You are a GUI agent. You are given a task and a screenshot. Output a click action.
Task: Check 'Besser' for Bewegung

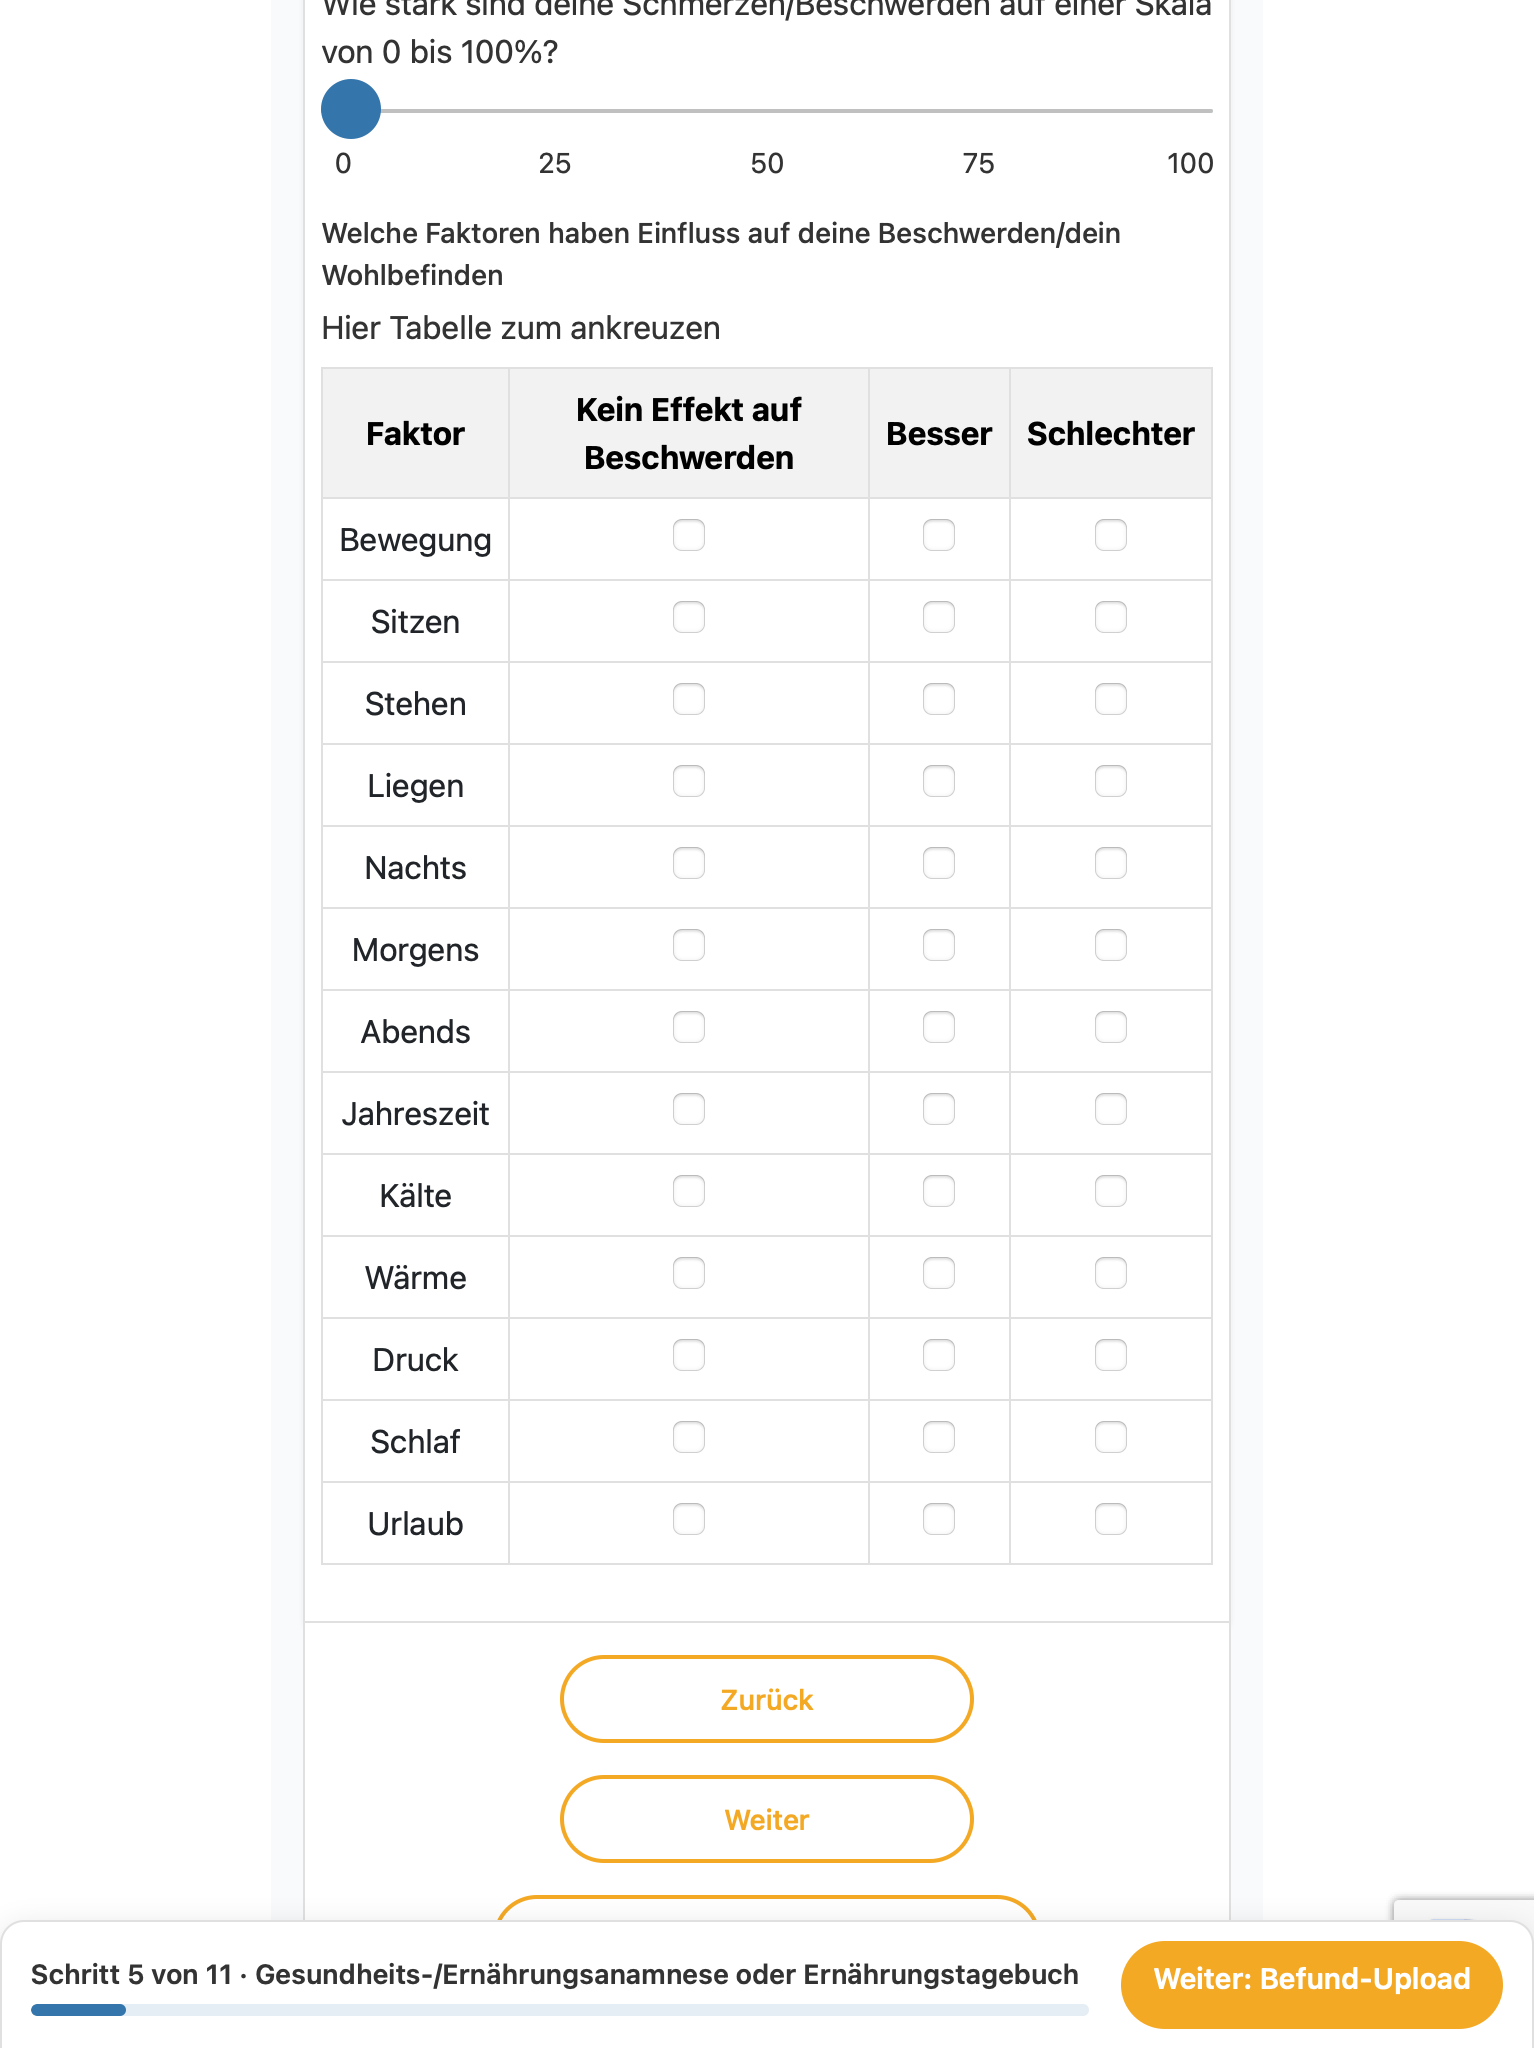tap(938, 535)
